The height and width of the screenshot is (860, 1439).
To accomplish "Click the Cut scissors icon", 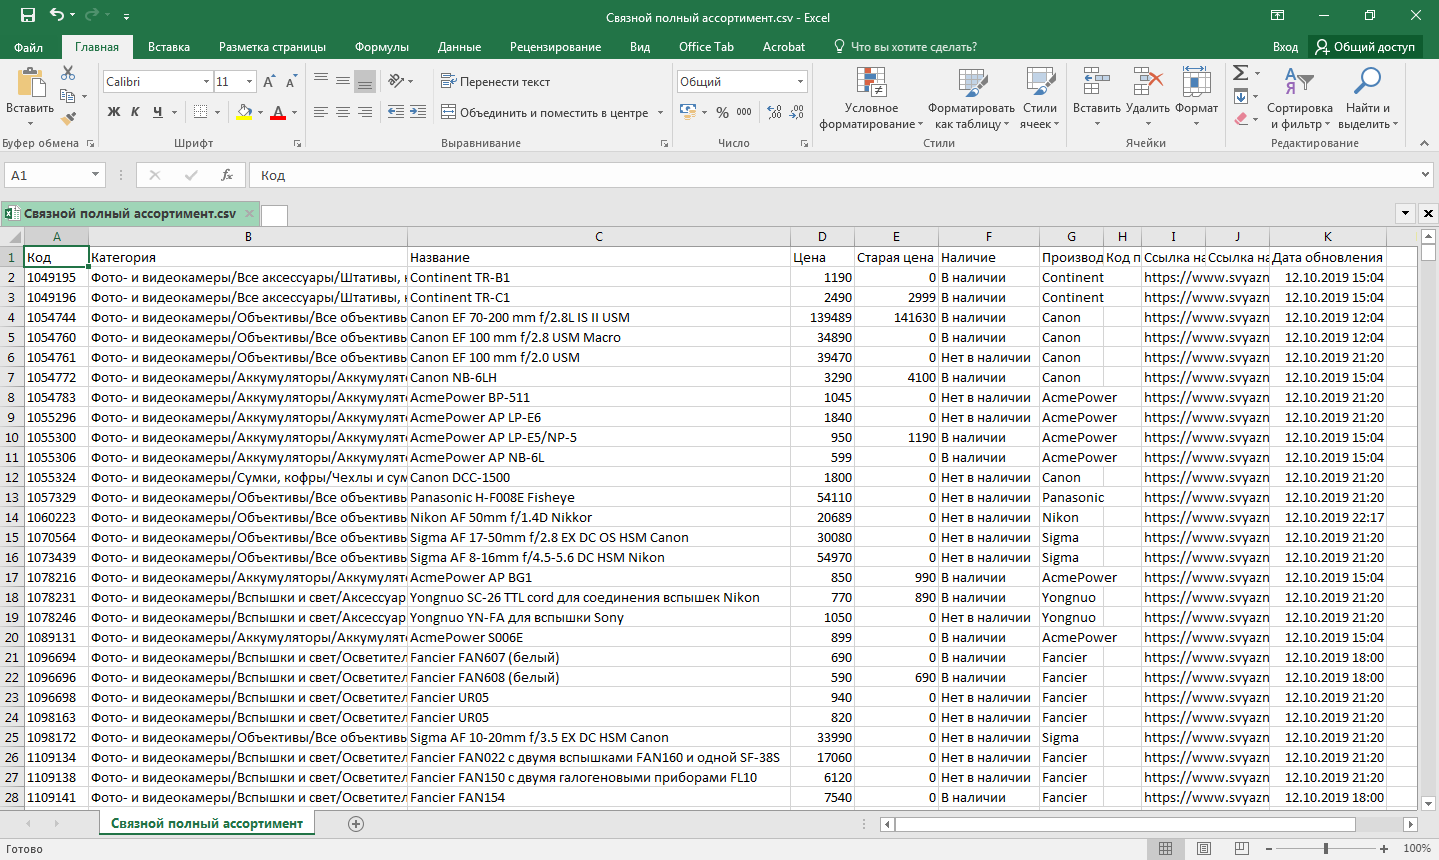I will 68,73.
